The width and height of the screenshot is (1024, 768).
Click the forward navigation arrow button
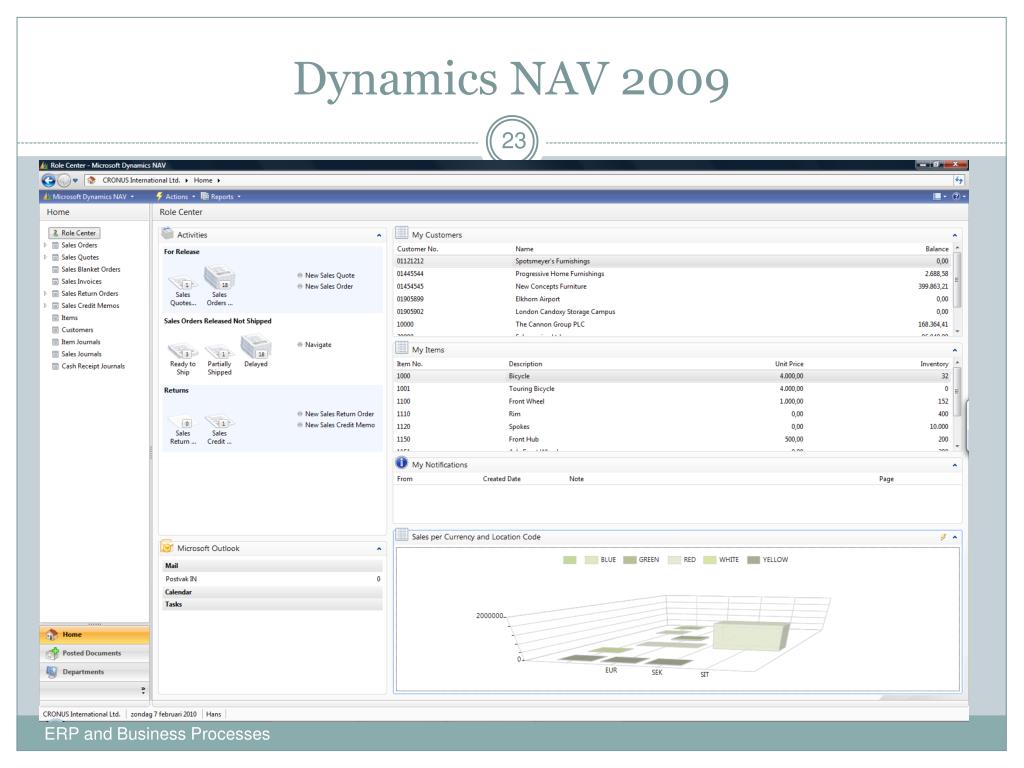(63, 180)
